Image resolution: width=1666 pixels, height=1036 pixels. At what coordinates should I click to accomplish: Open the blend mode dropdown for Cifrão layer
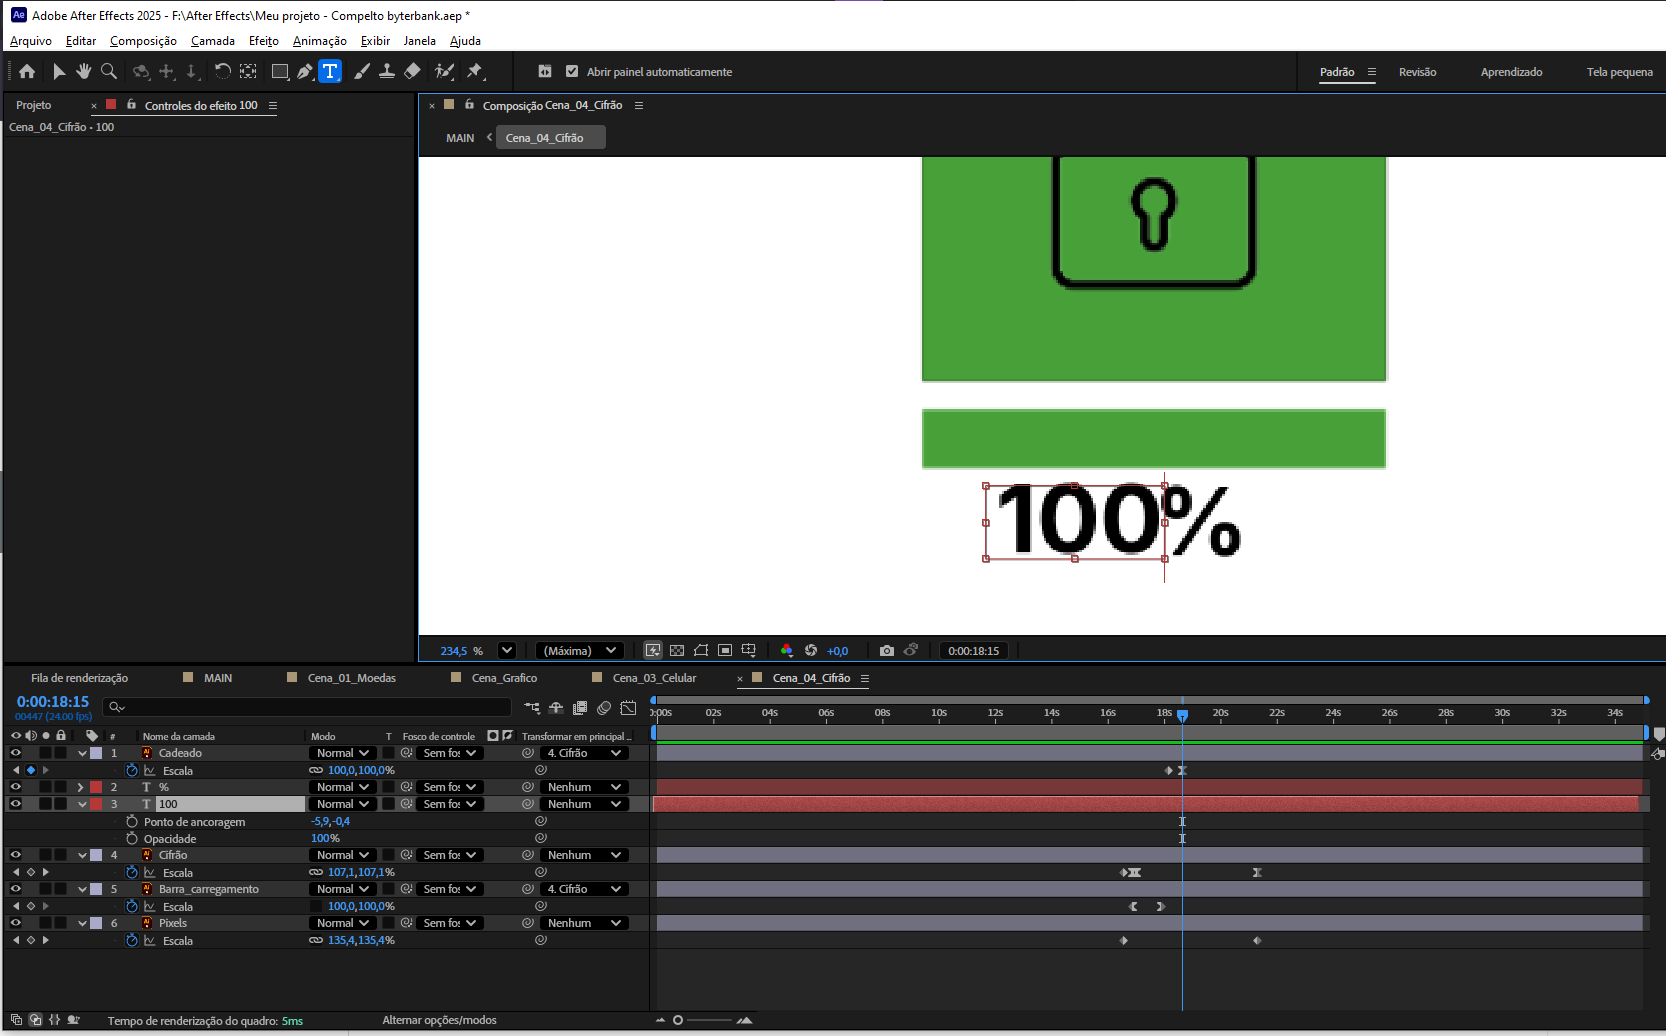(343, 855)
